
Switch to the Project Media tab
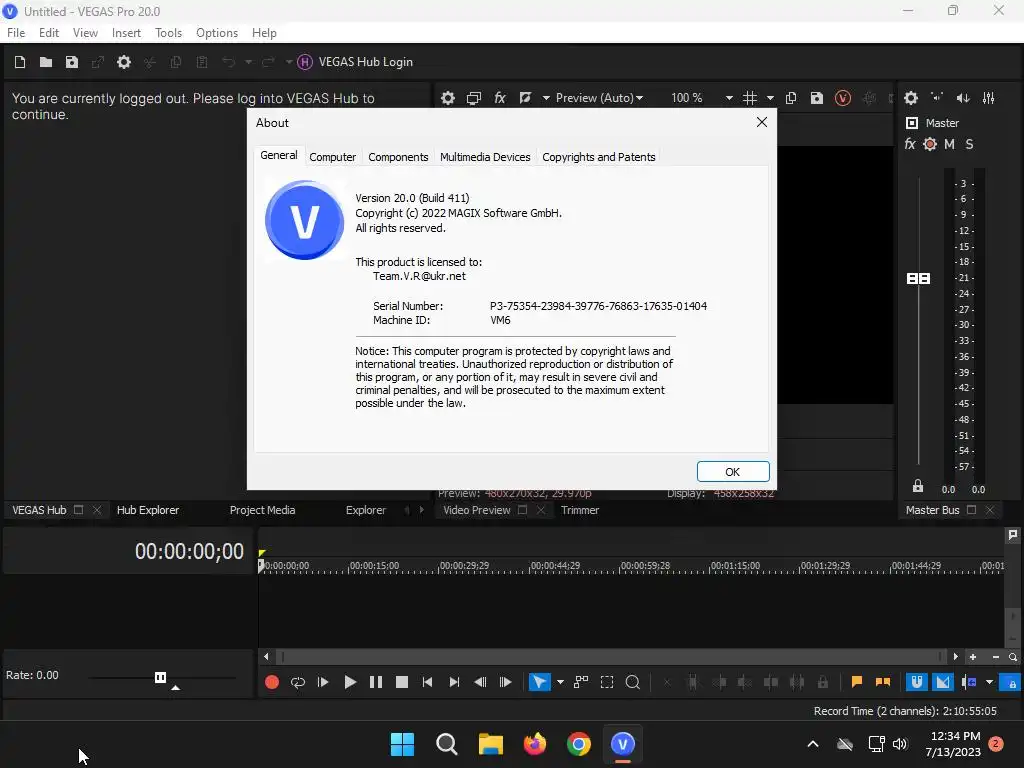pos(262,510)
